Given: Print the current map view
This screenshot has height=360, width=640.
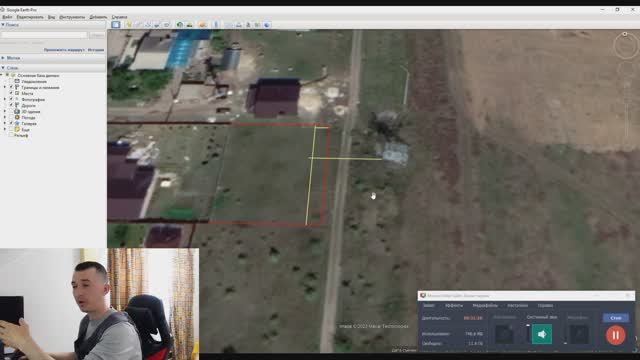Looking at the screenshot, I should 239,25.
